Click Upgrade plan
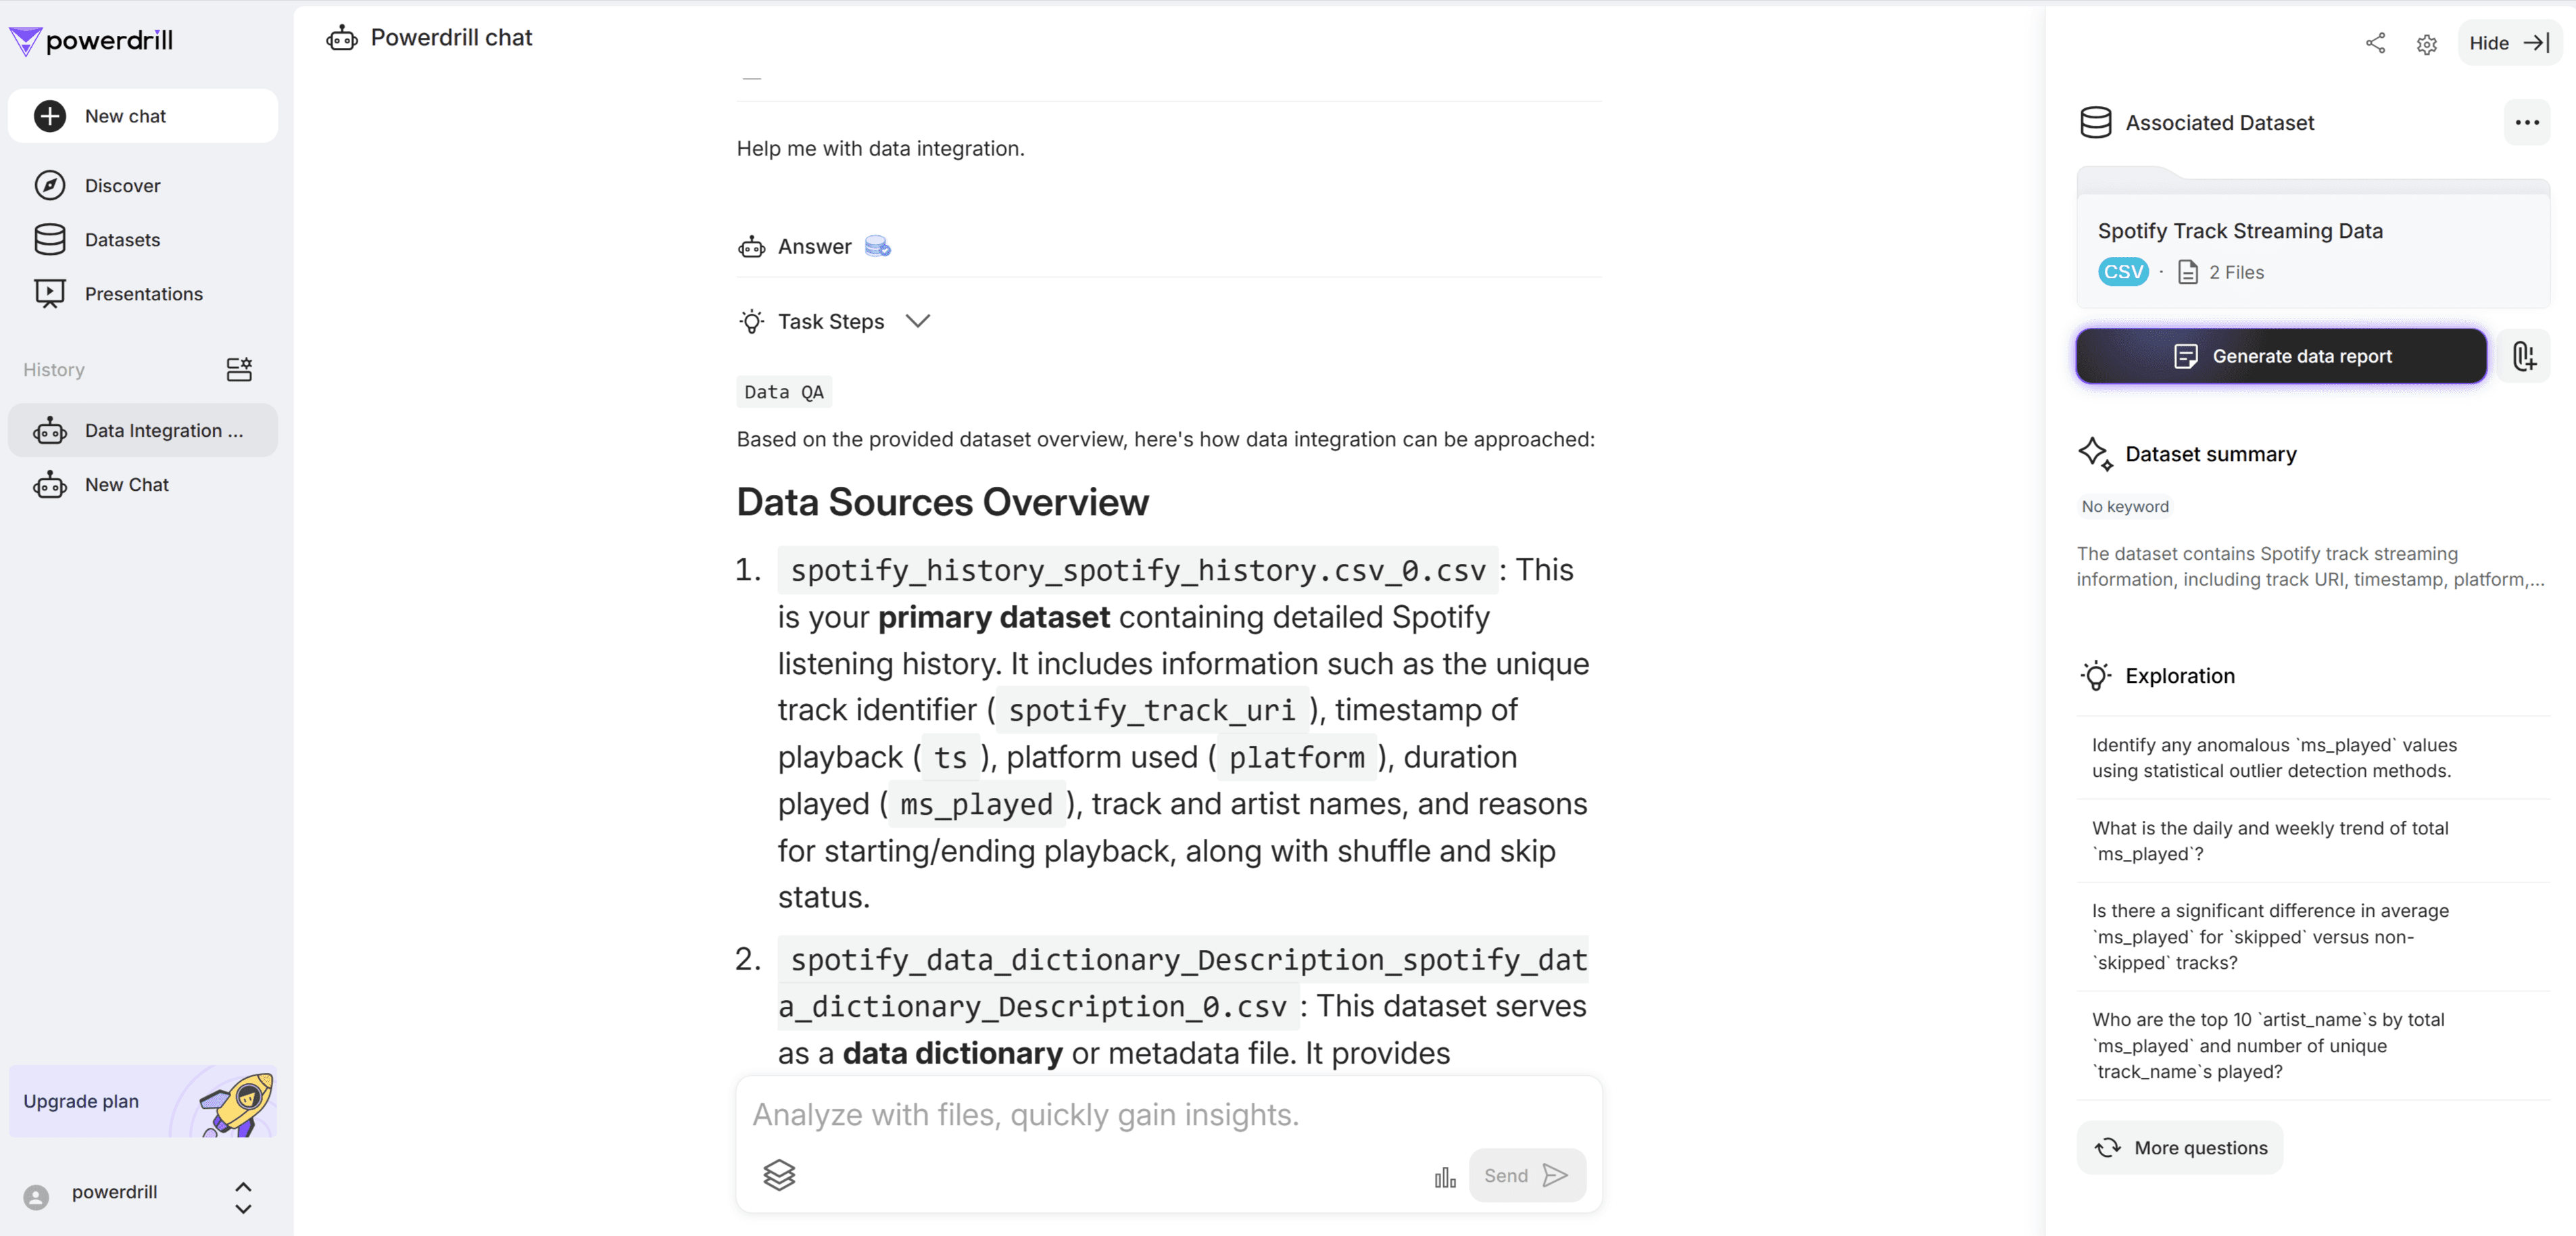Screen dimensions: 2576x1236 tap(143, 1101)
